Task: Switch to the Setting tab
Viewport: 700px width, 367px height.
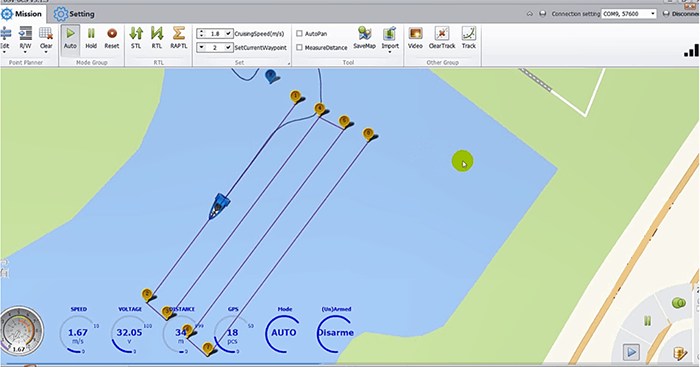Action: (x=74, y=14)
